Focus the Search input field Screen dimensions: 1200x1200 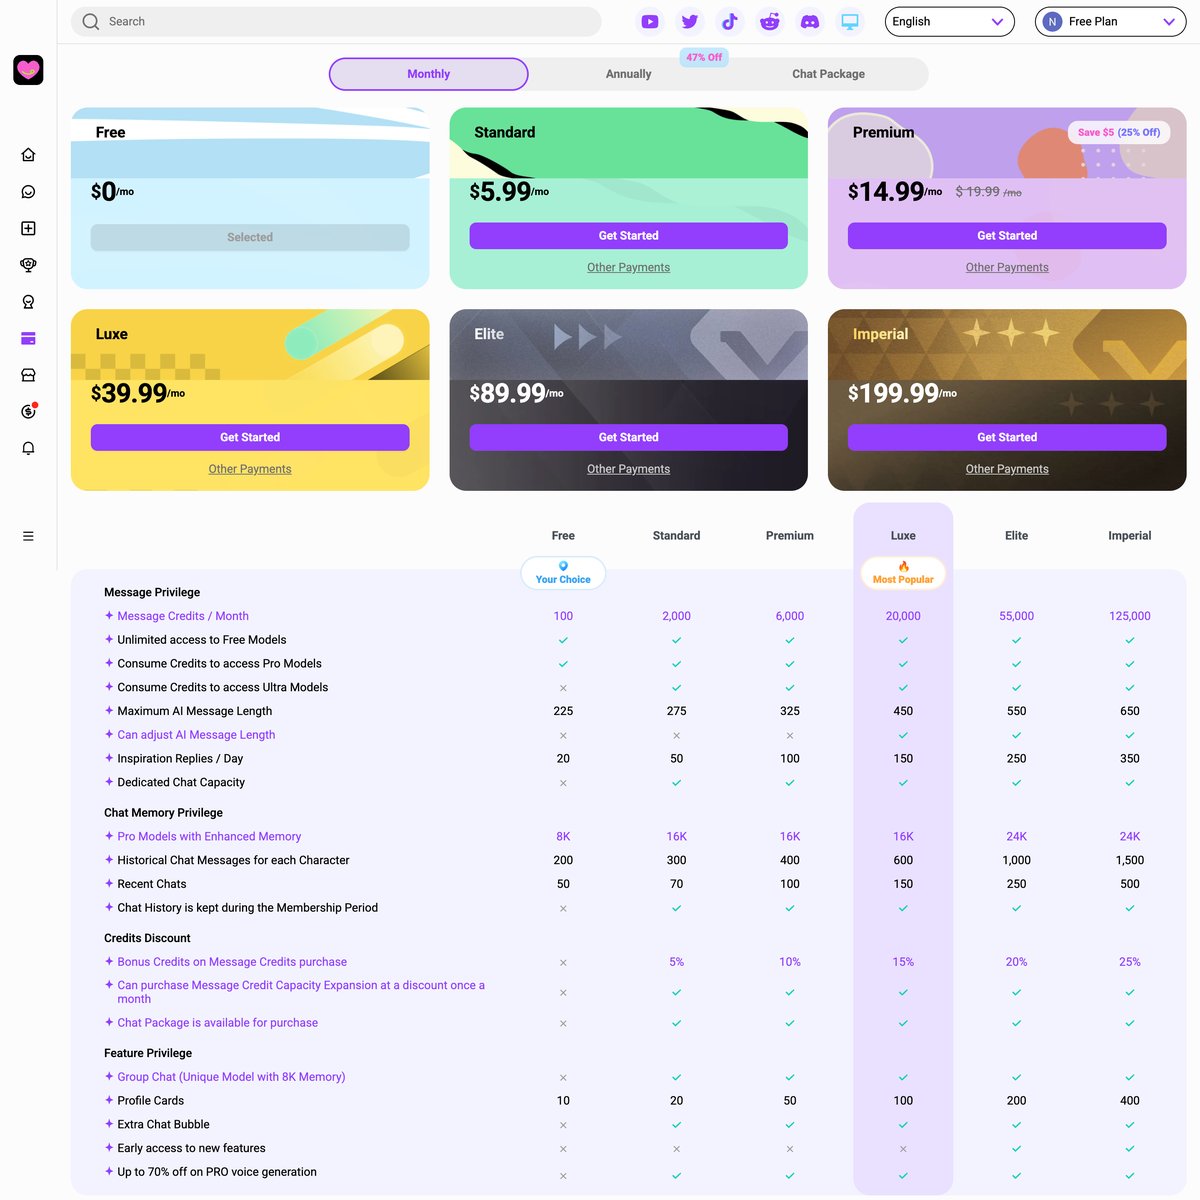[336, 21]
